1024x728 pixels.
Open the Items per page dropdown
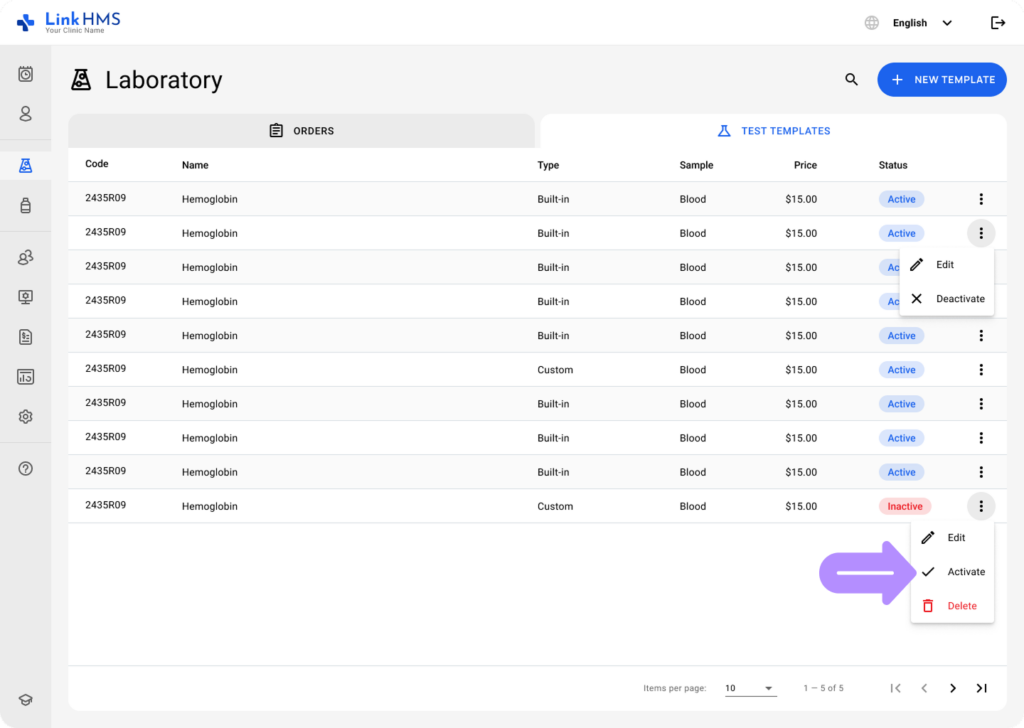750,688
